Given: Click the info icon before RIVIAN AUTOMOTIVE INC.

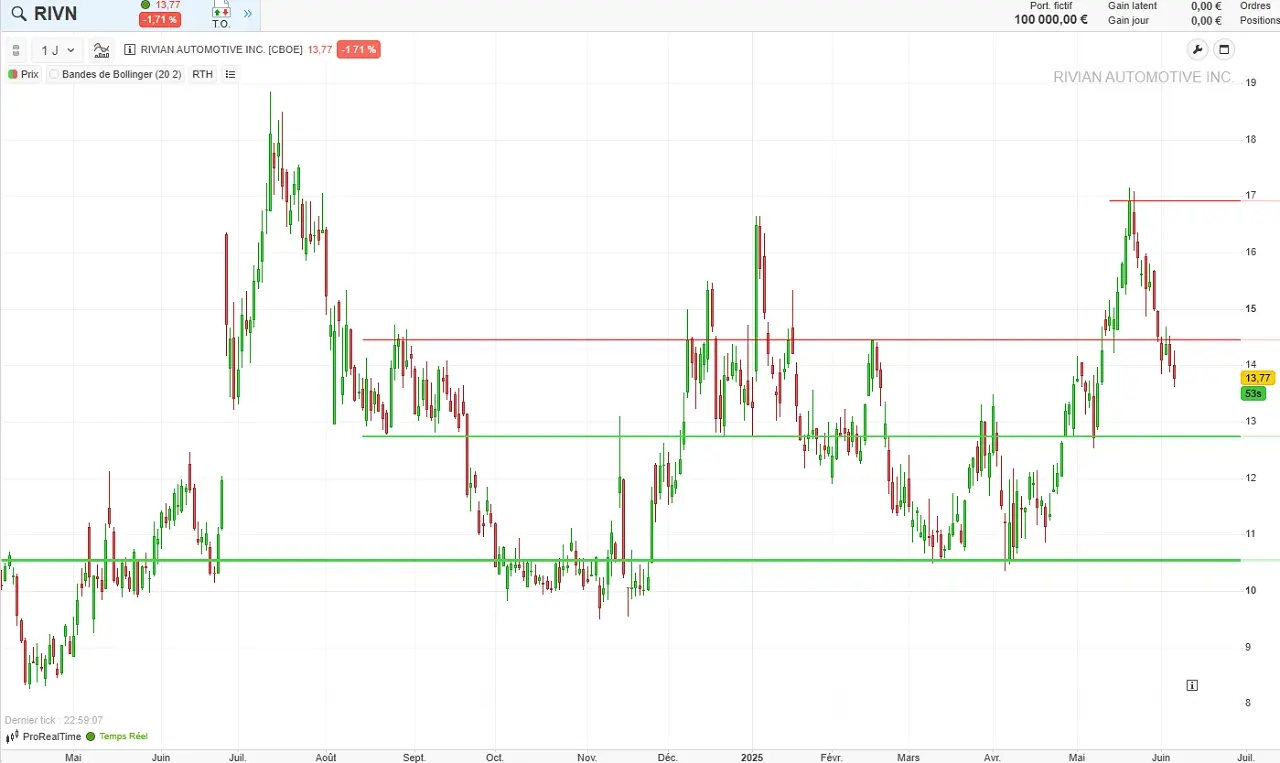Looking at the screenshot, I should pos(130,49).
